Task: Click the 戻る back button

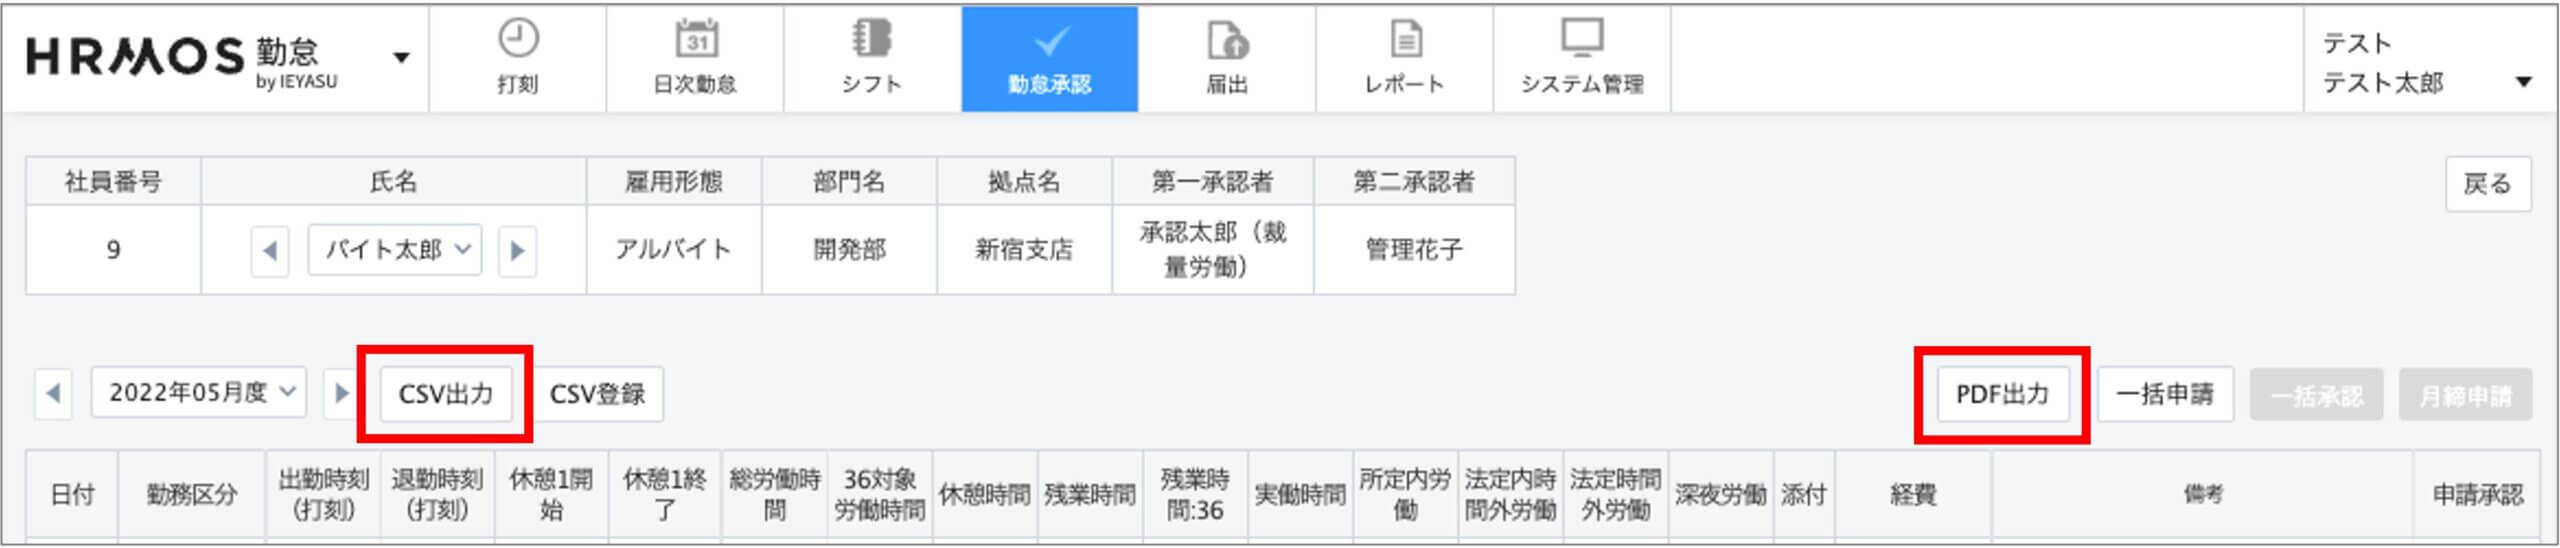Action: [2487, 184]
